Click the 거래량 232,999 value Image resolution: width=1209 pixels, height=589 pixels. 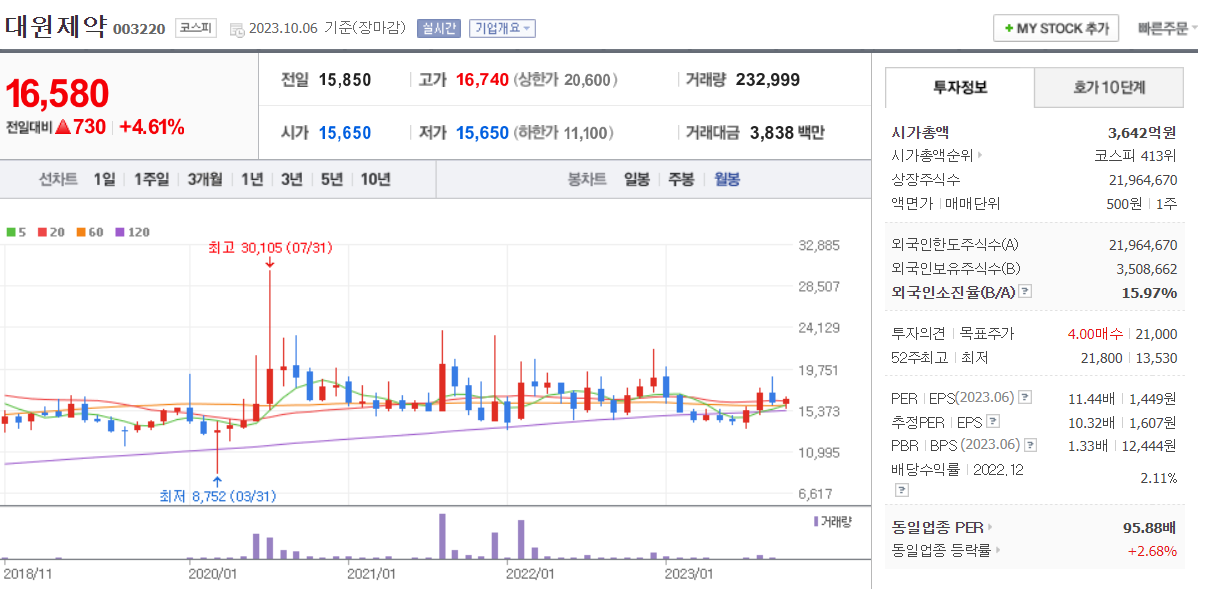[x=767, y=80]
